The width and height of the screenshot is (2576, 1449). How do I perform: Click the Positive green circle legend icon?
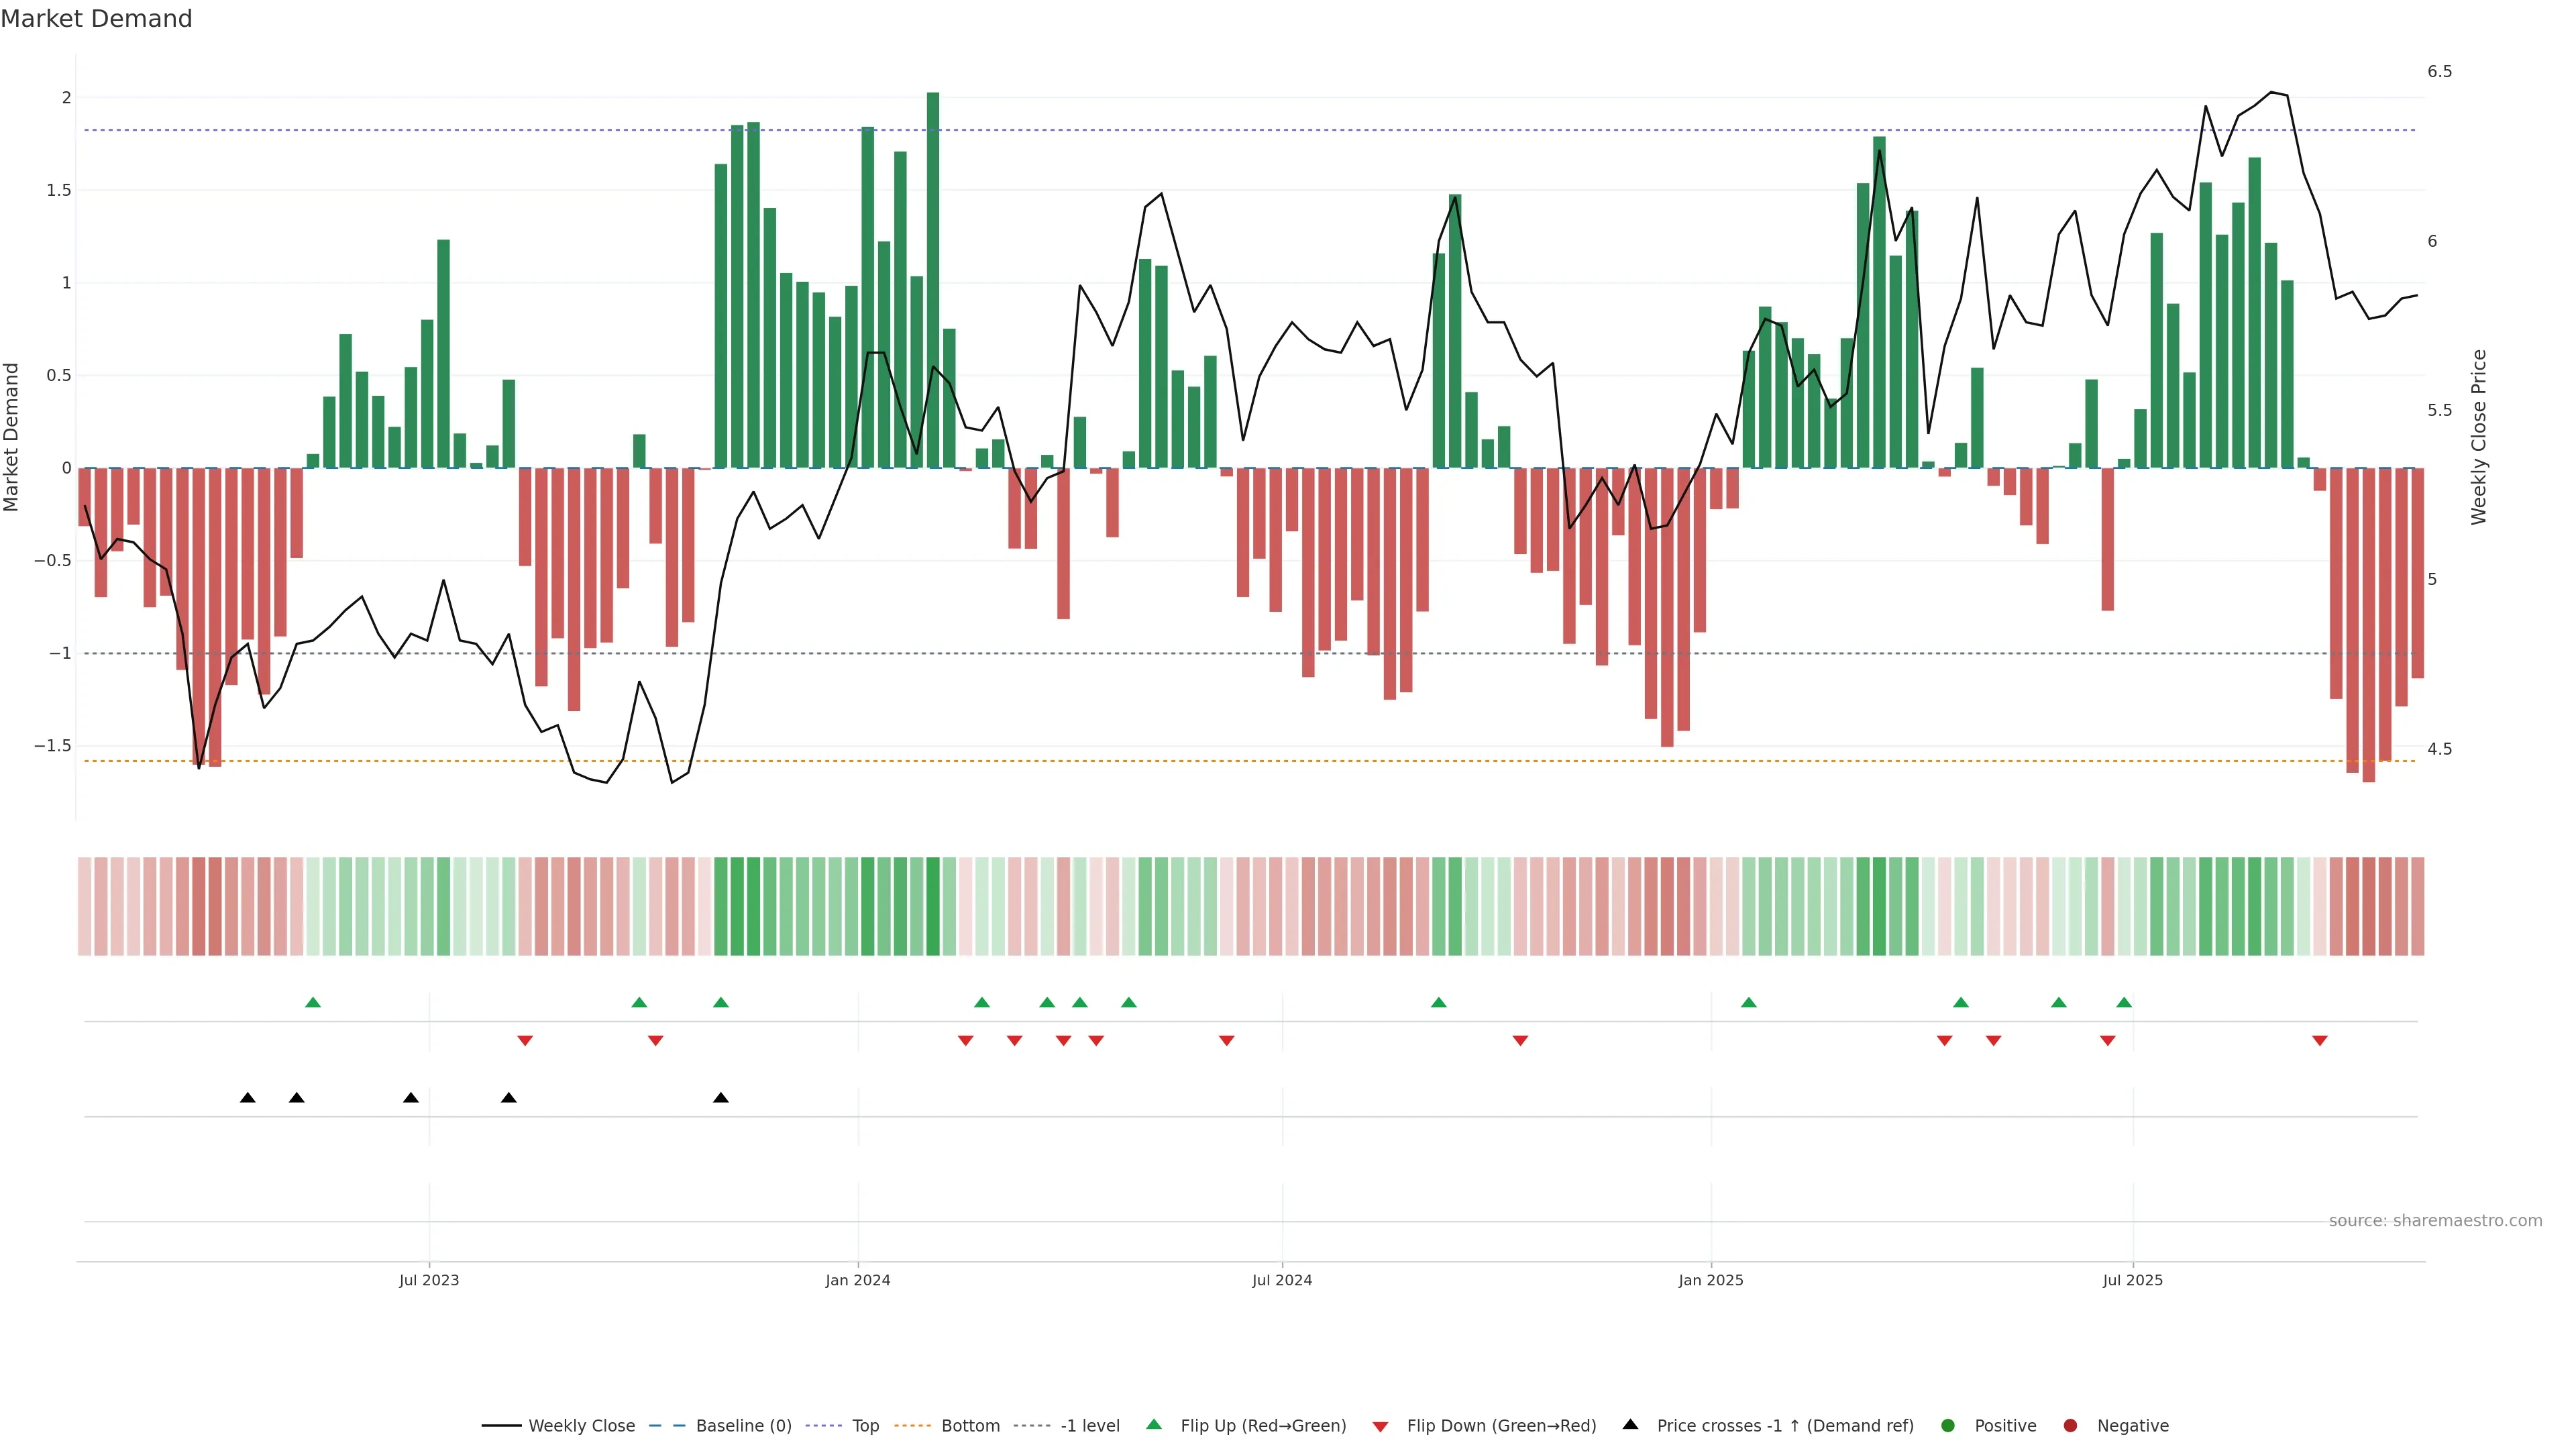coord(1947,1425)
